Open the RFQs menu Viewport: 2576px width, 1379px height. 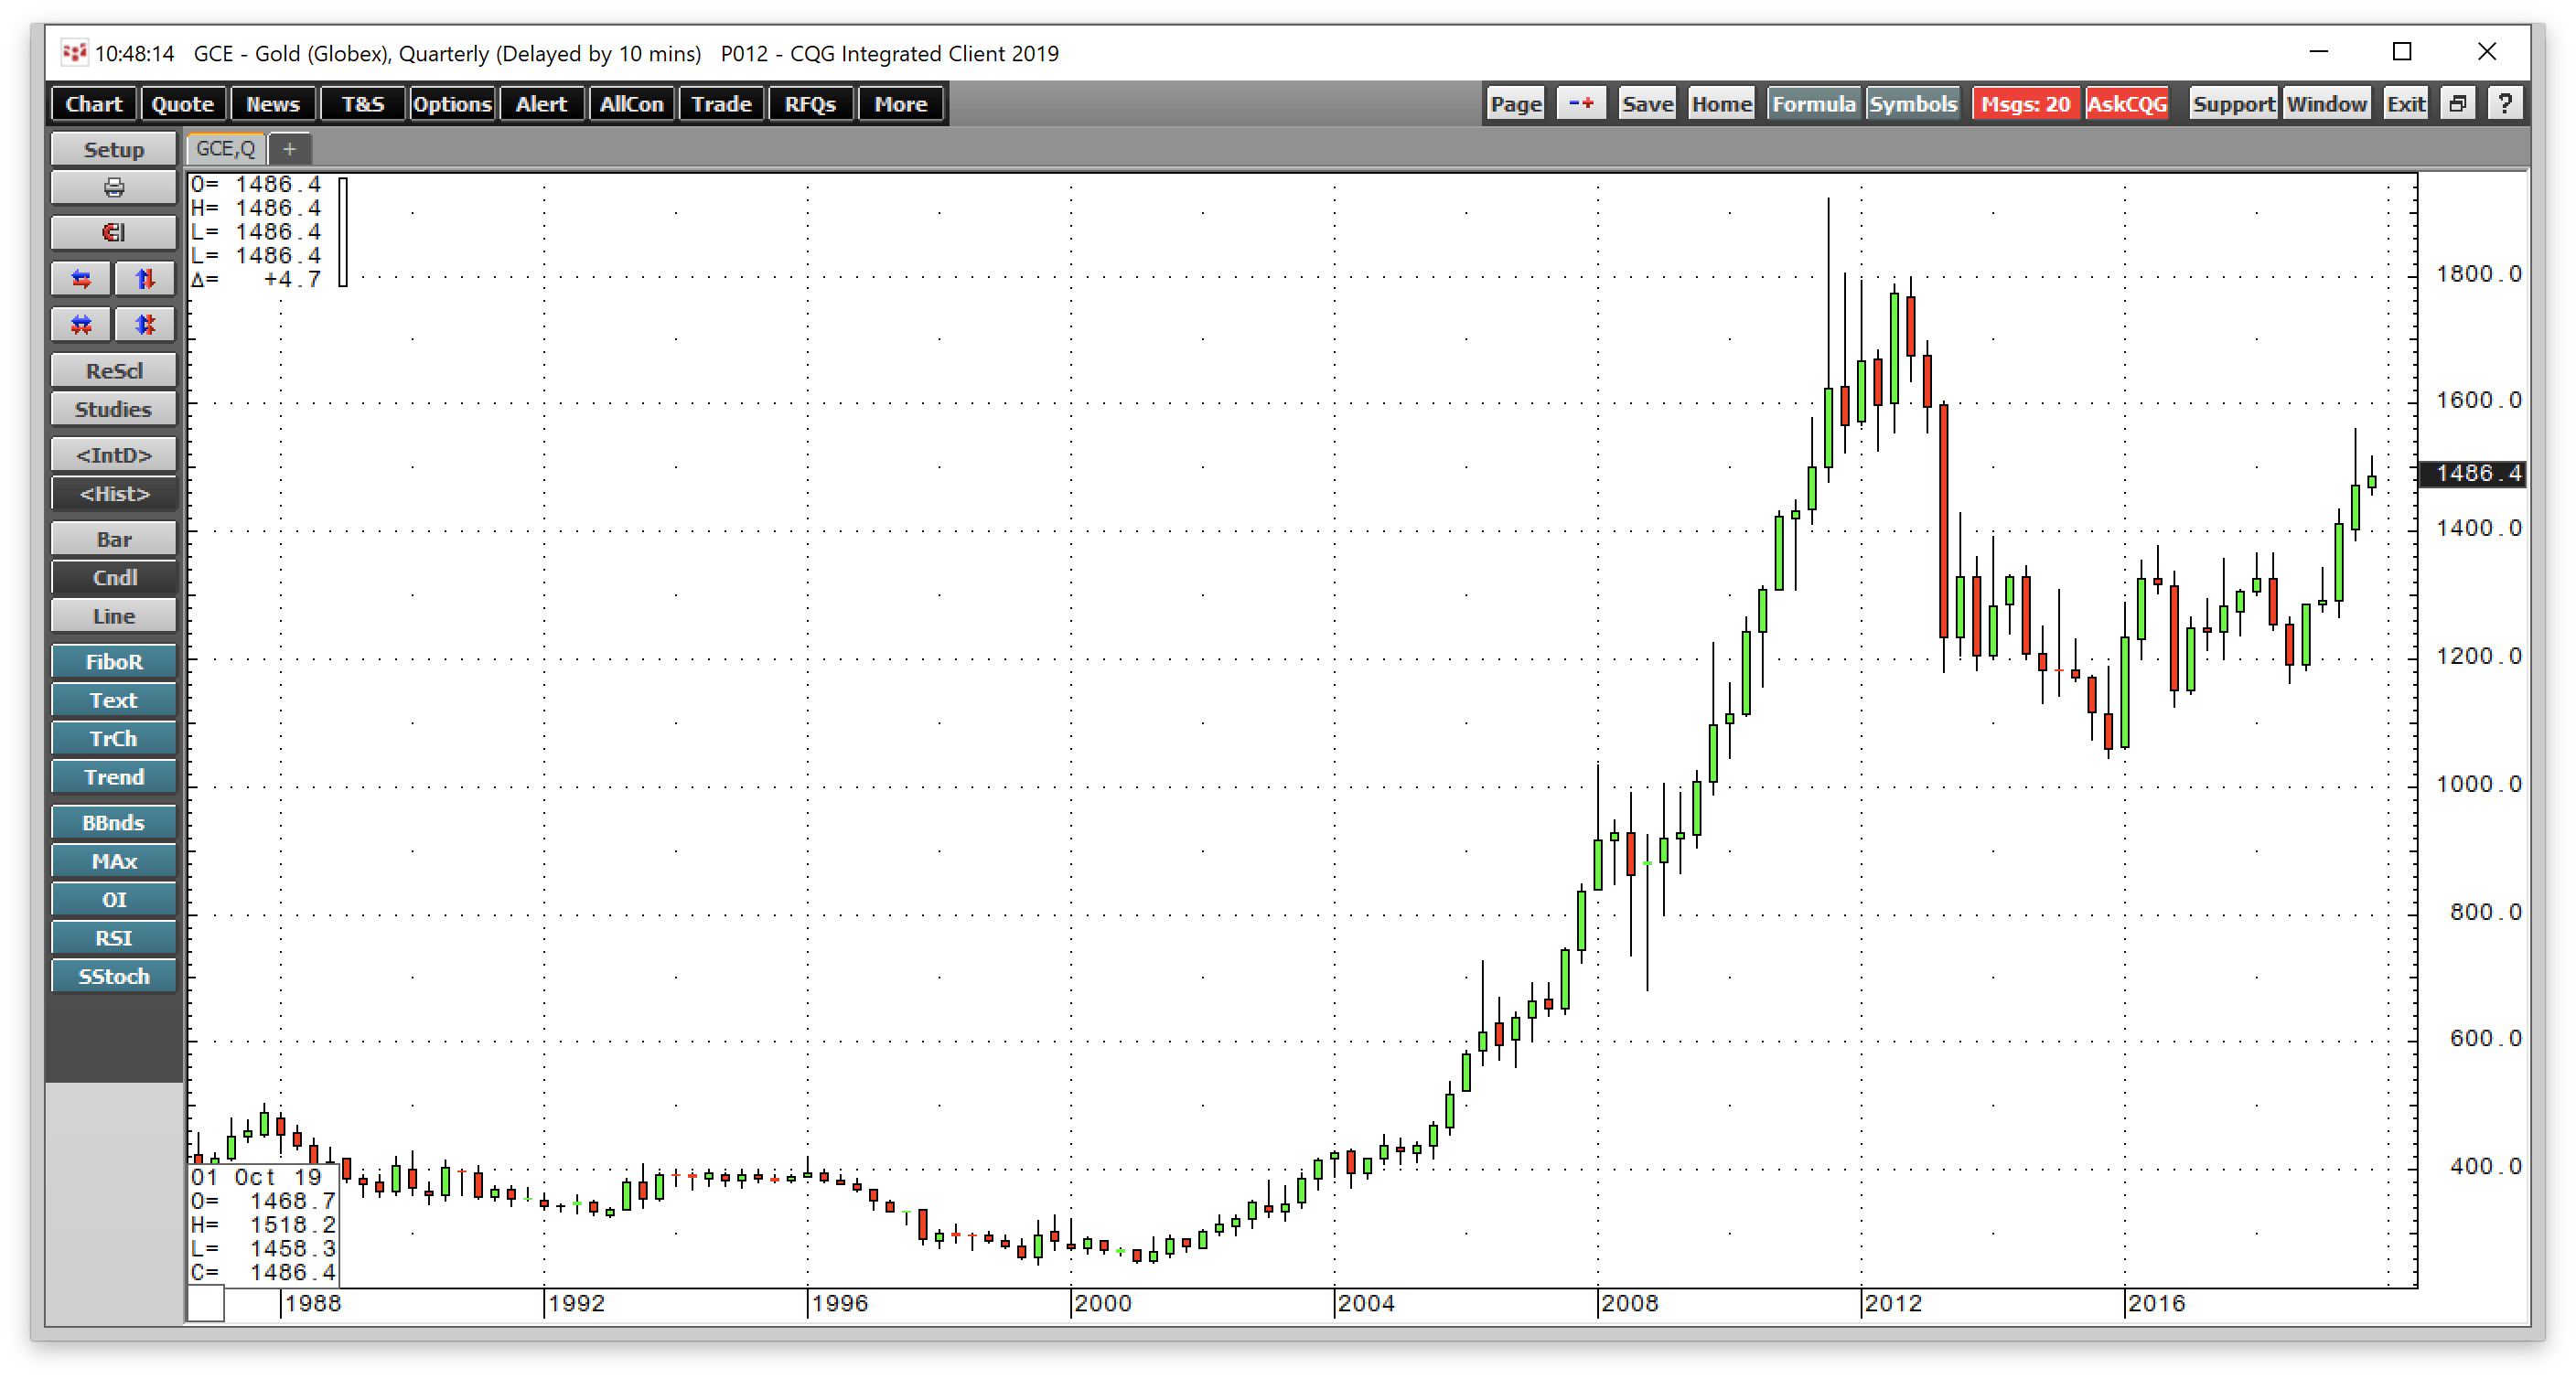coord(810,104)
